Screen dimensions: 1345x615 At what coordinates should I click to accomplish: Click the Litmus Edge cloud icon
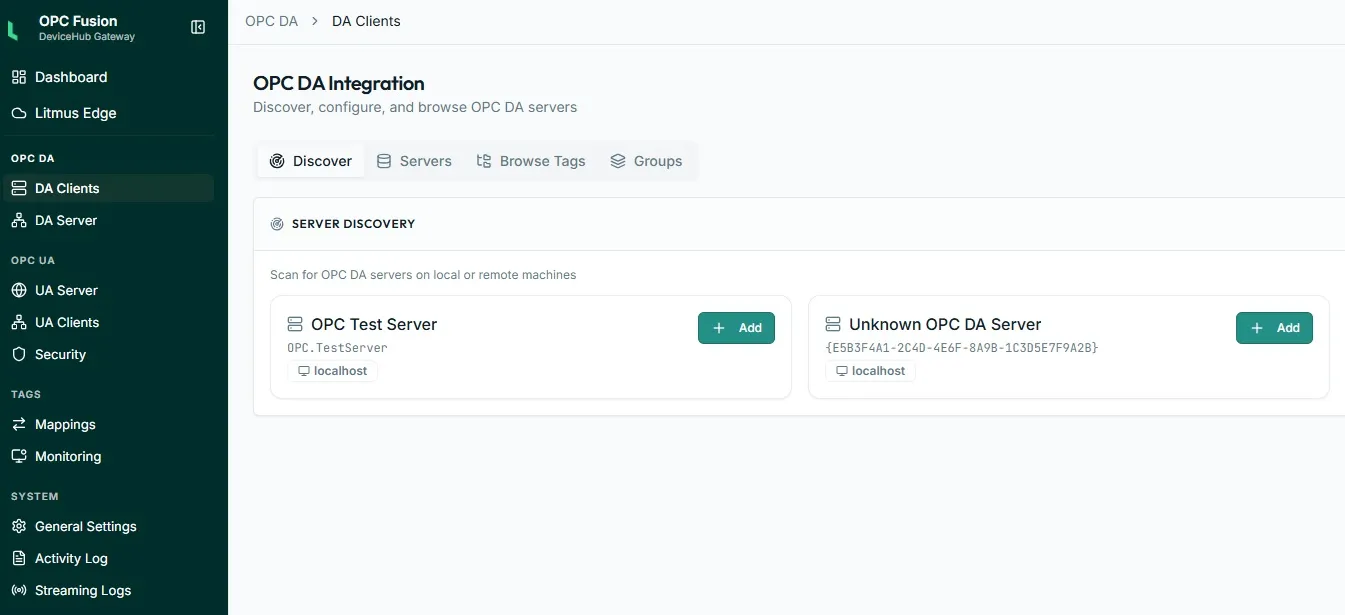(19, 113)
